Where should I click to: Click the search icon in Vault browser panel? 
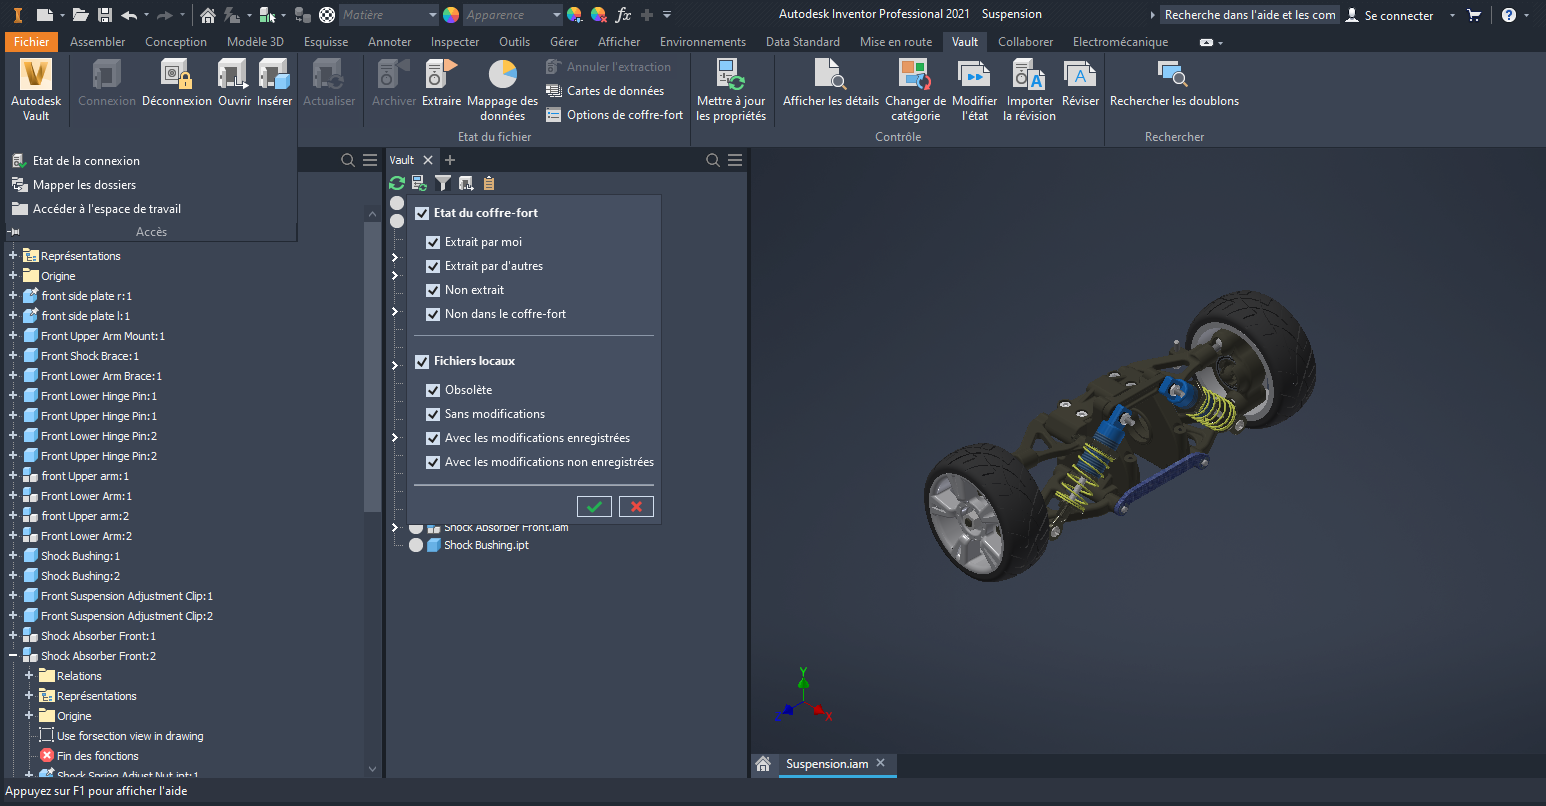[713, 160]
